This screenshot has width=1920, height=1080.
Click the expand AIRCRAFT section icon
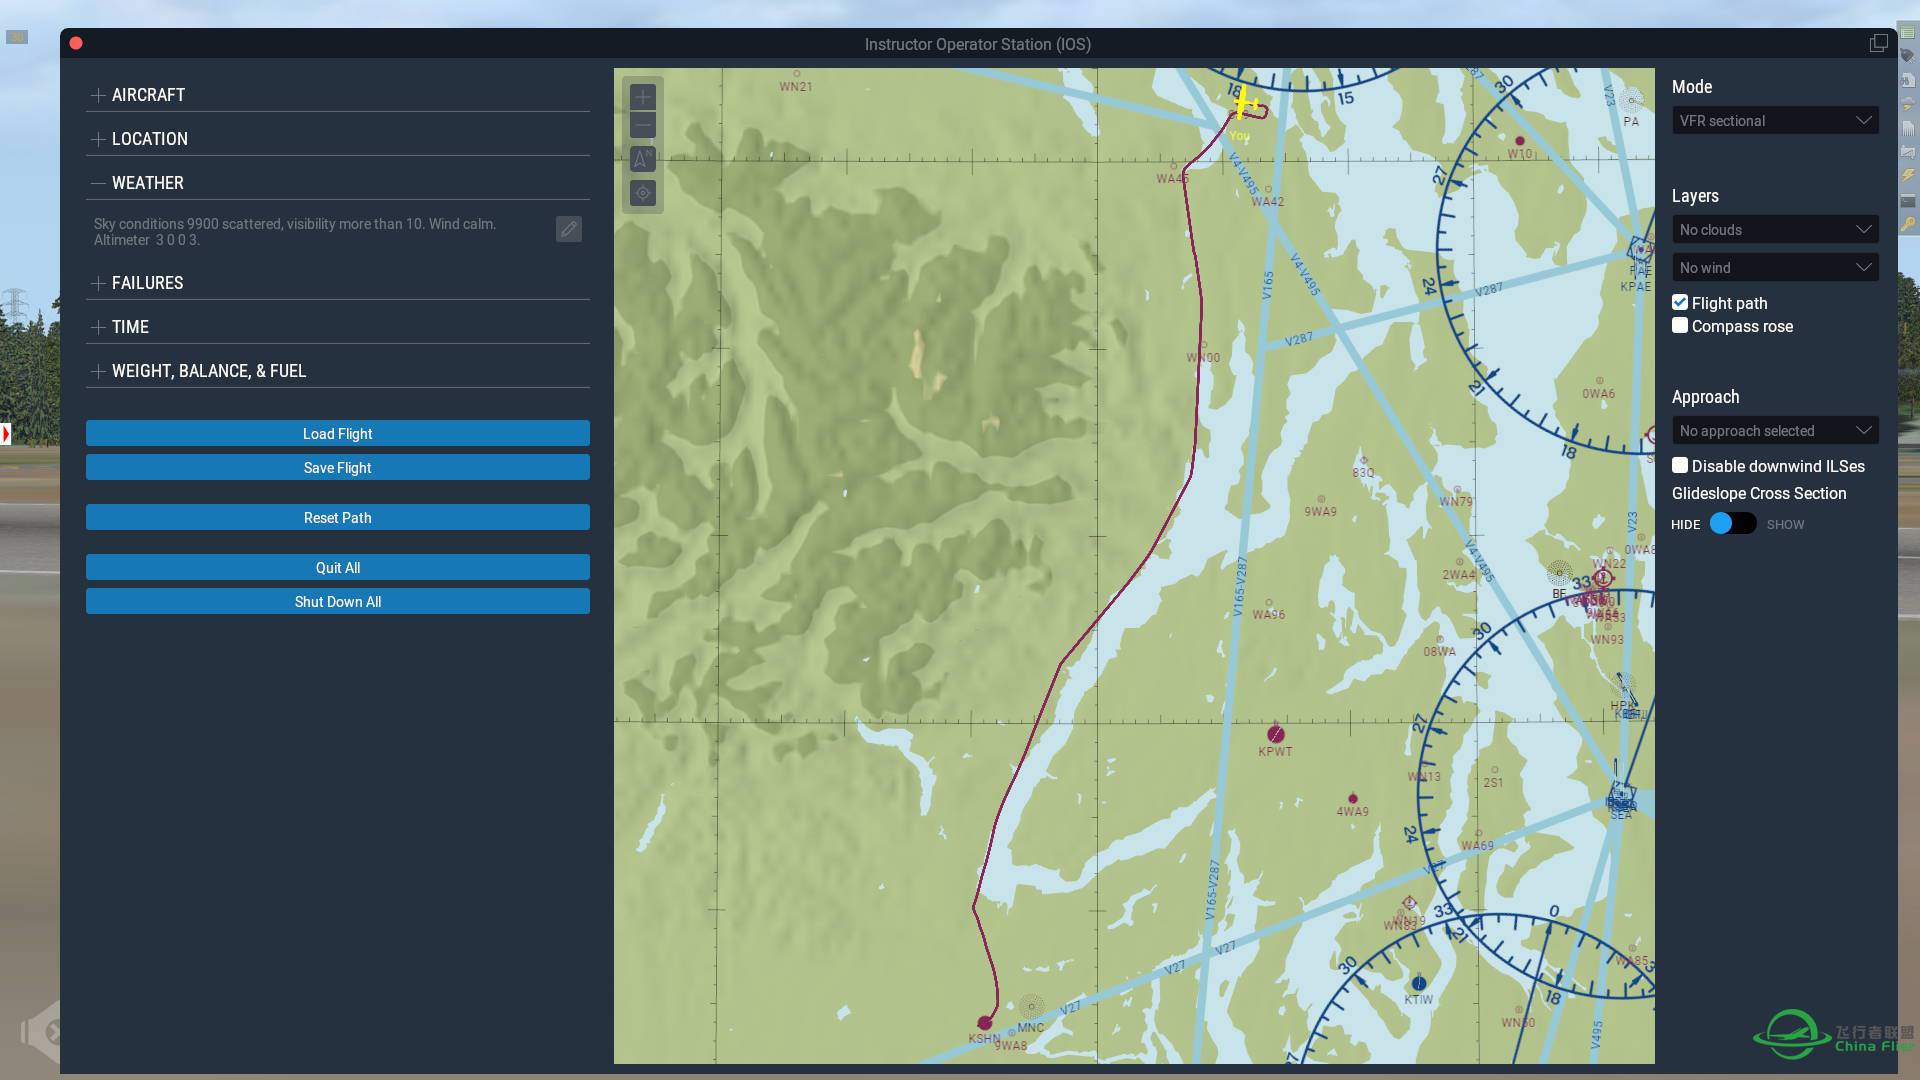(96, 95)
